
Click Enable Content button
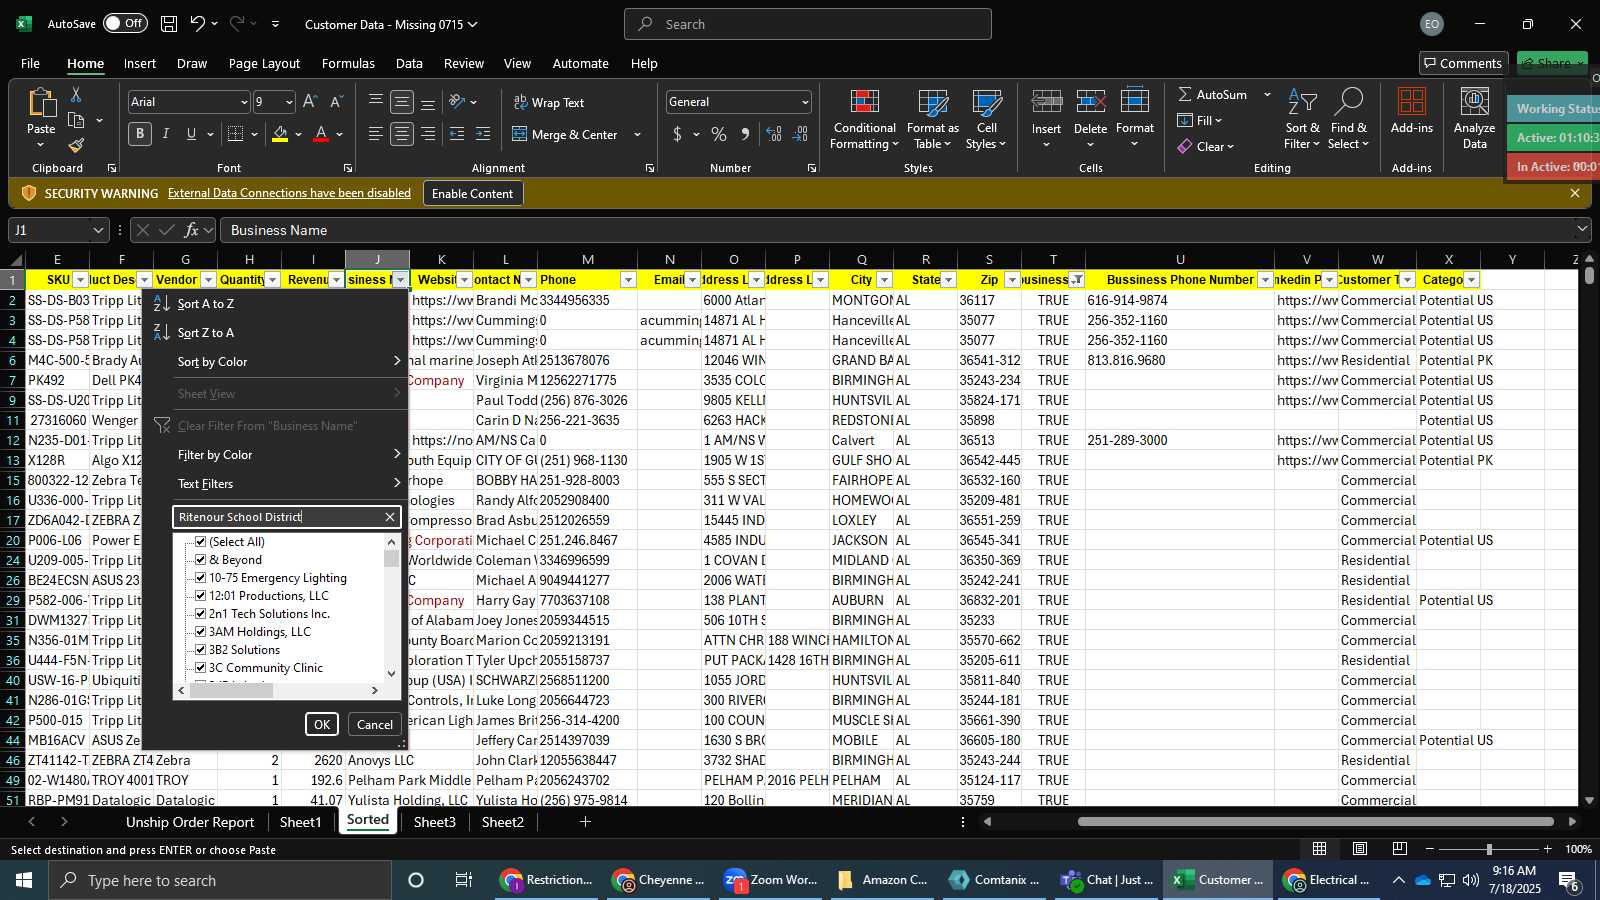472,193
